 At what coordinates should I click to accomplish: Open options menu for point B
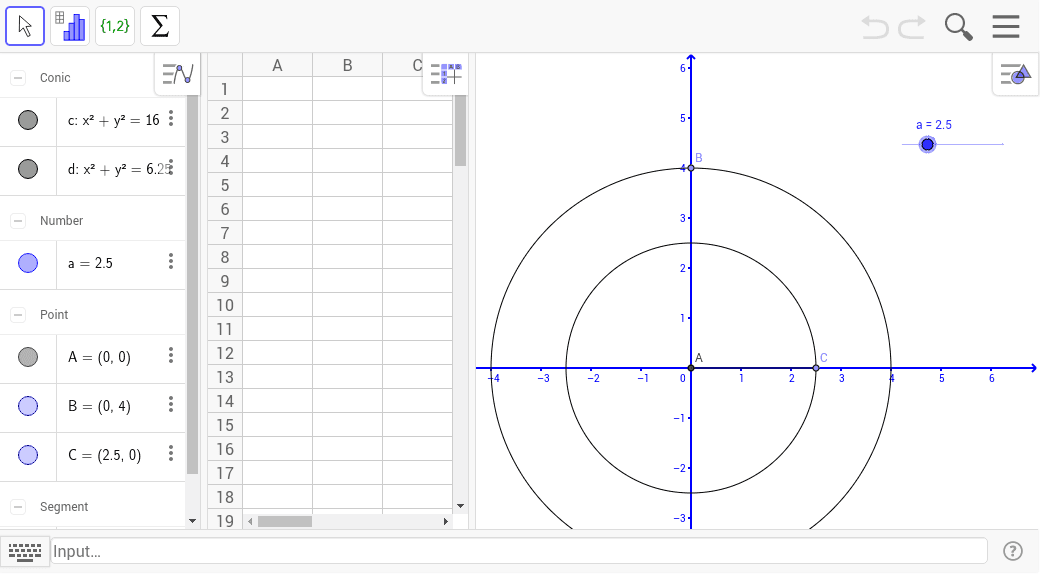pos(171,404)
